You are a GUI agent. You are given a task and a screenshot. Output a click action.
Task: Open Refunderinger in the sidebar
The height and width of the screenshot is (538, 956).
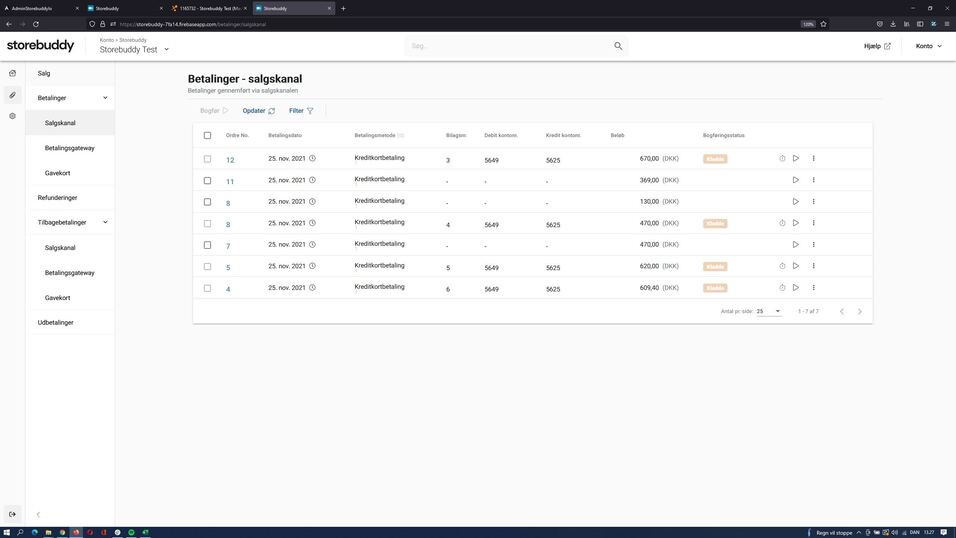click(58, 198)
